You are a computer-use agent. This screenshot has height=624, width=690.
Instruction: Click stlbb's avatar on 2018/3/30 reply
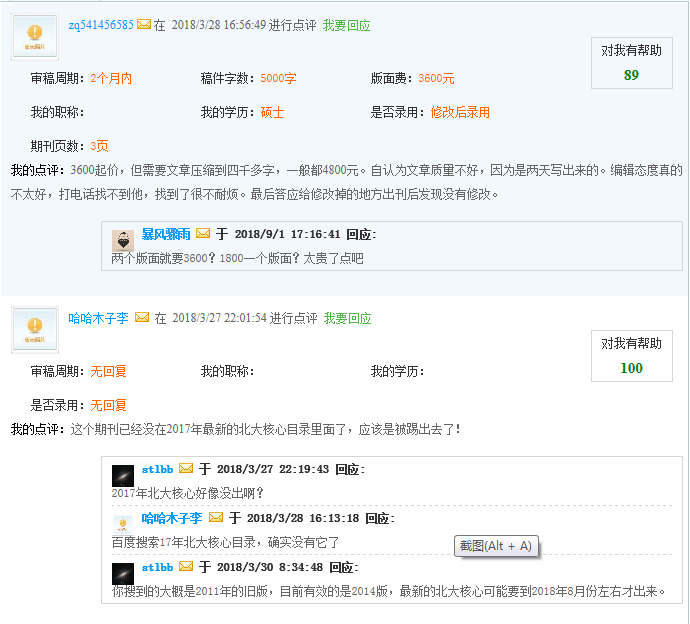[123, 573]
